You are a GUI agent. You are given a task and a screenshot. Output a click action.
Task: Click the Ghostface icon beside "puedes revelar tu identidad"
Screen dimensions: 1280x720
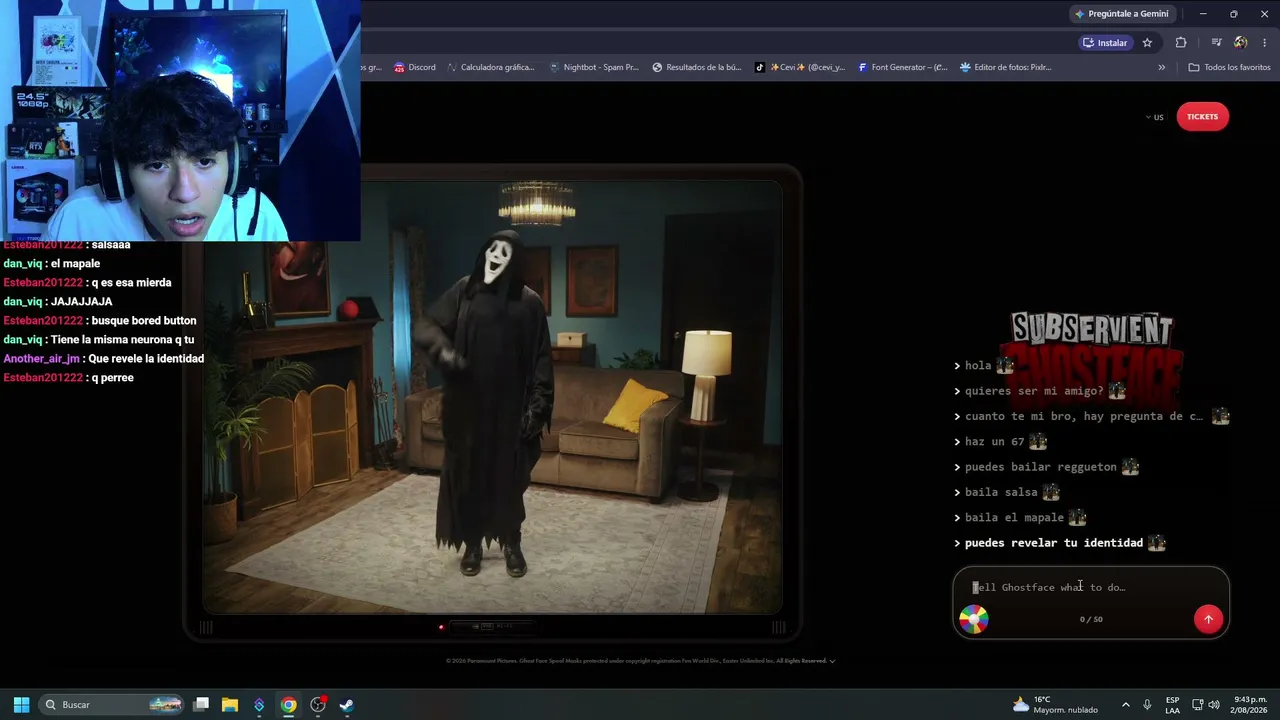(x=1157, y=543)
